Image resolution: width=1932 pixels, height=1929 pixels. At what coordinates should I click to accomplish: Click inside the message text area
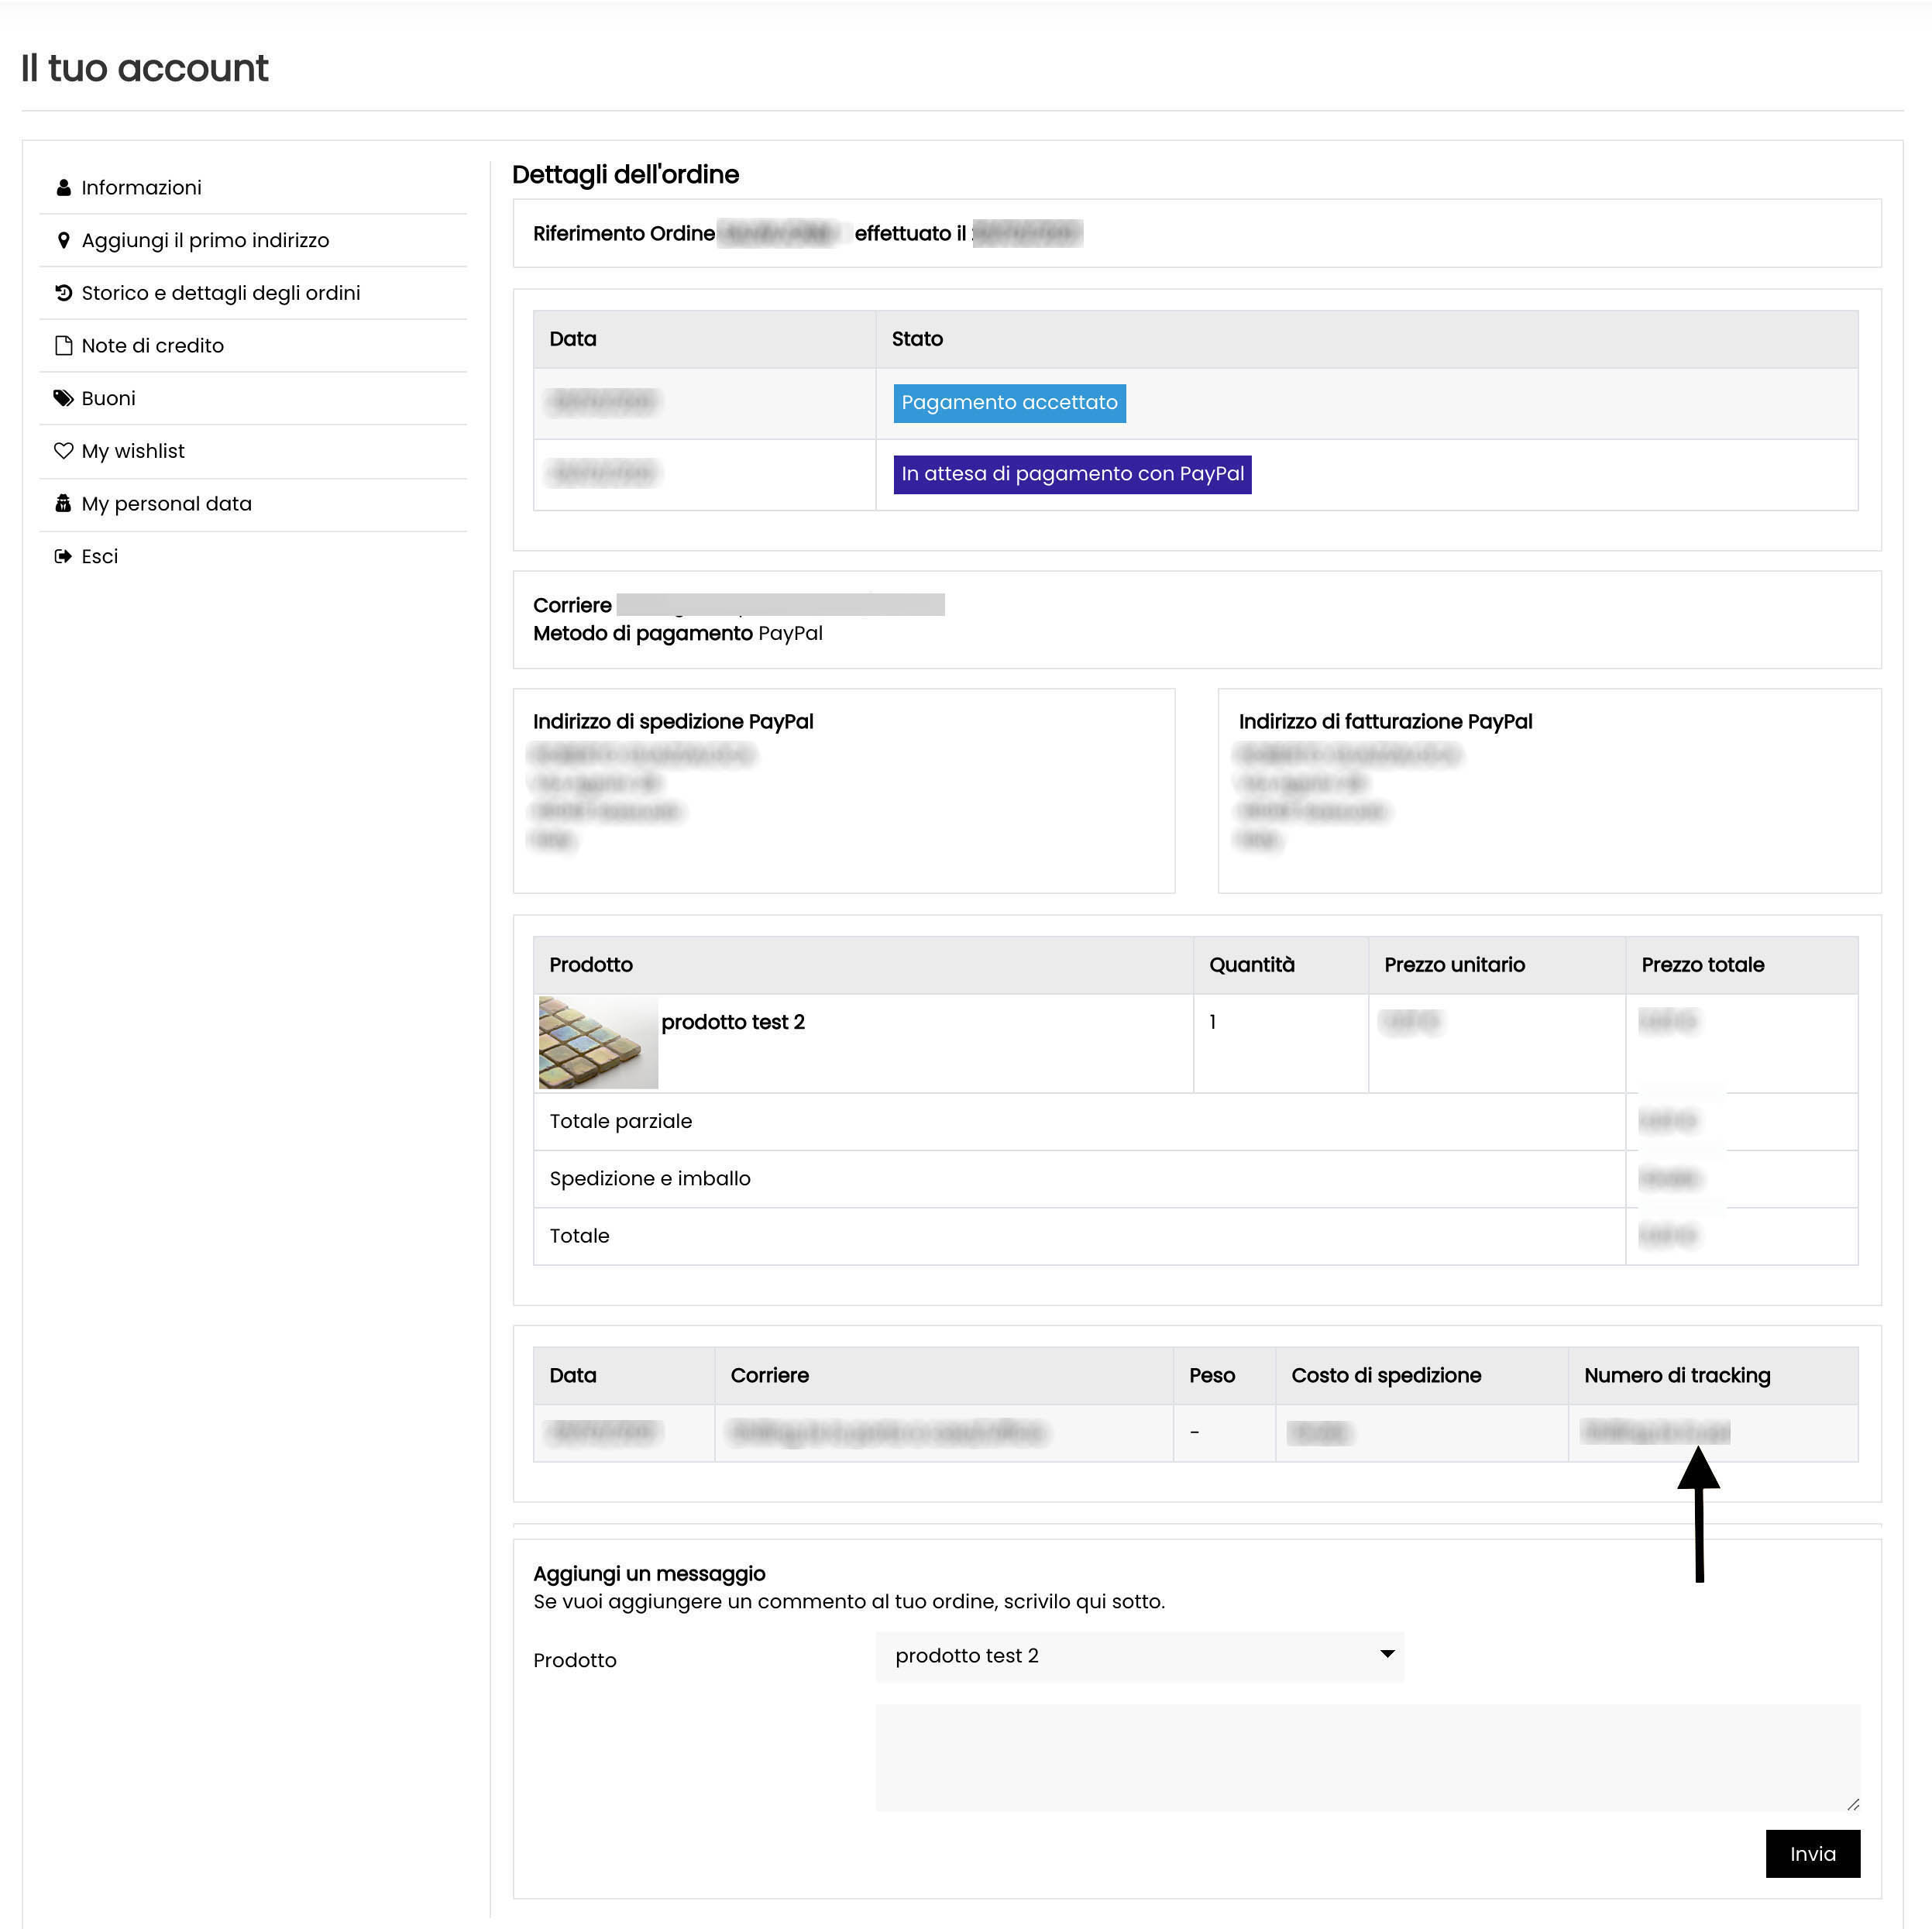pyautogui.click(x=1367, y=1757)
